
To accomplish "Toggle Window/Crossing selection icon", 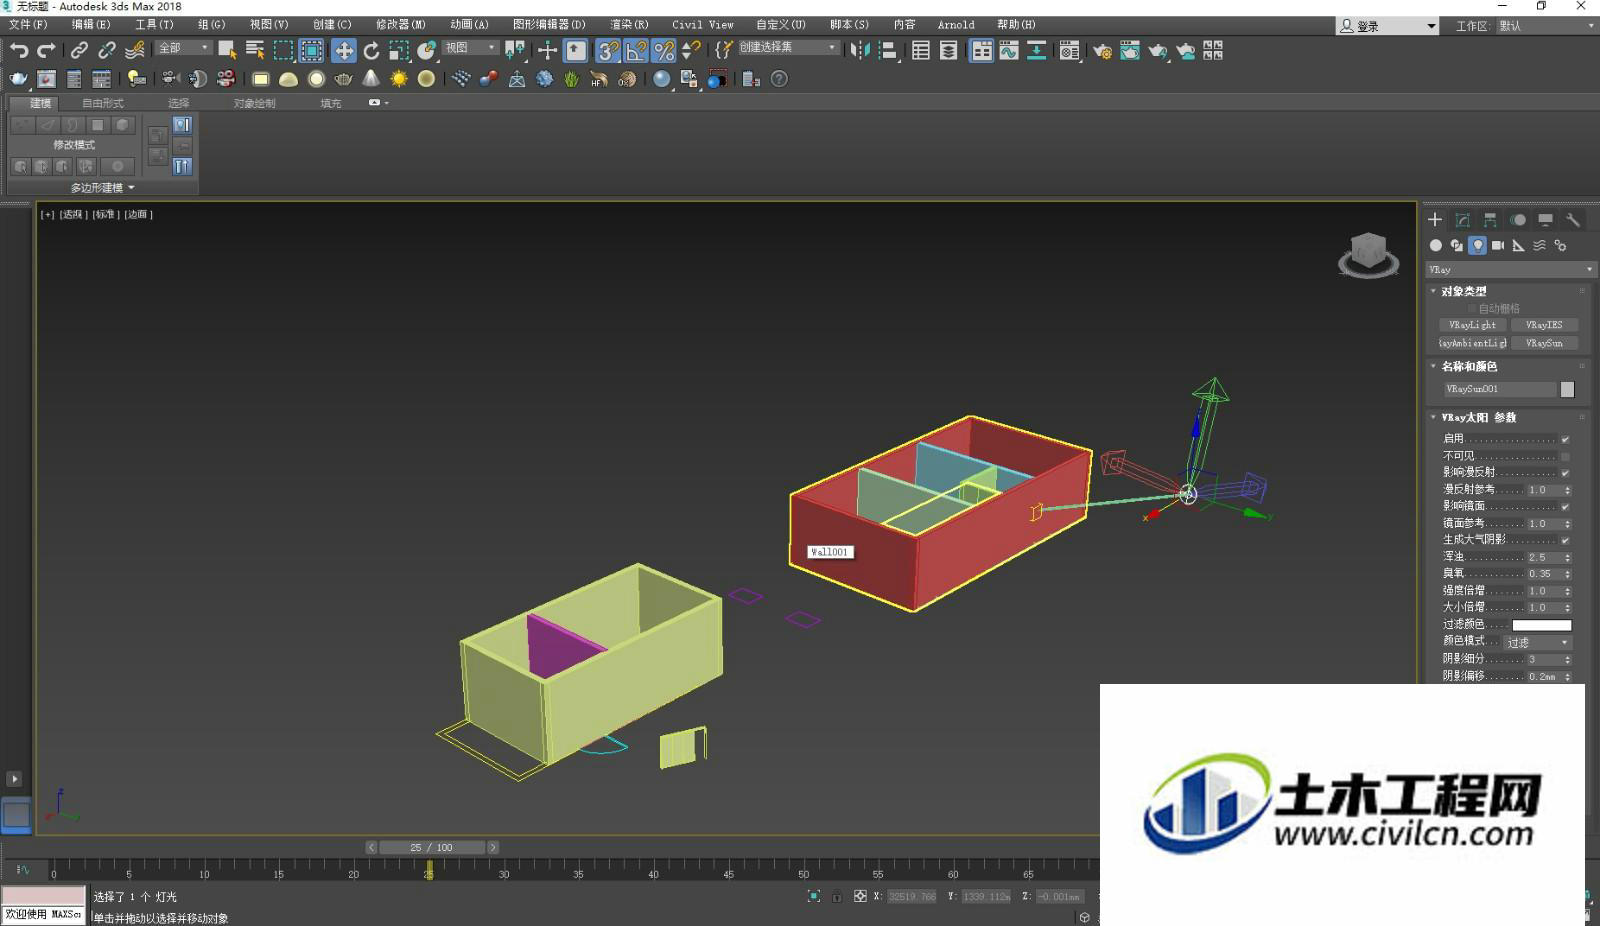I will point(312,50).
